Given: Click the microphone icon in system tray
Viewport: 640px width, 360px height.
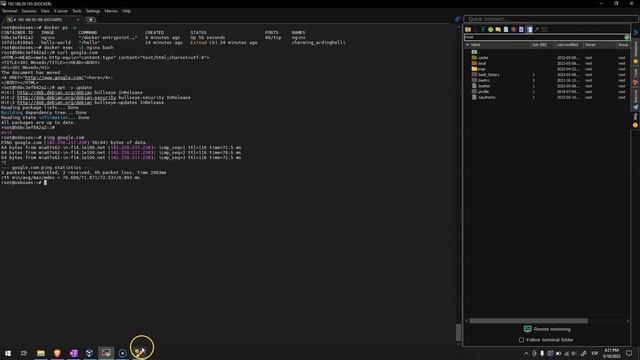Looking at the screenshot, I should click(x=542, y=353).
